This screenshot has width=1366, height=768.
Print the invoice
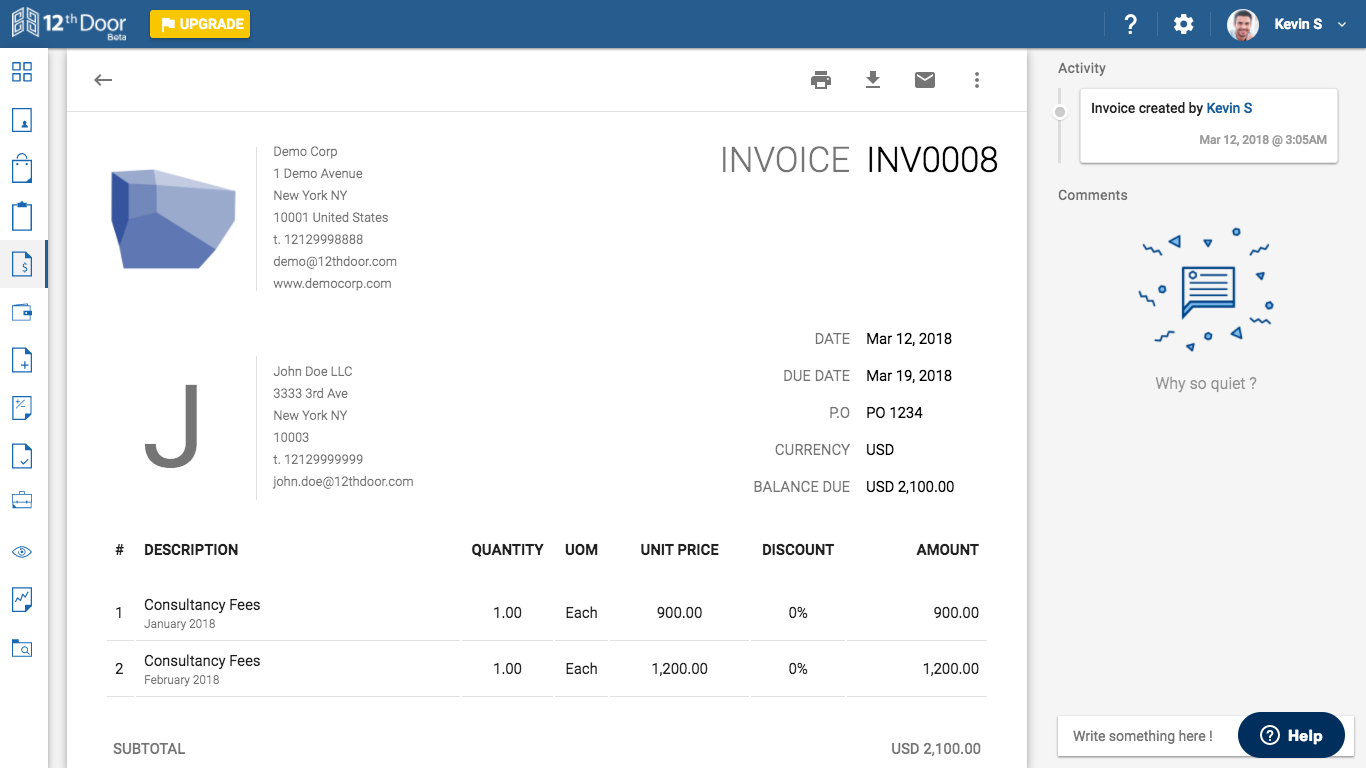tap(821, 80)
